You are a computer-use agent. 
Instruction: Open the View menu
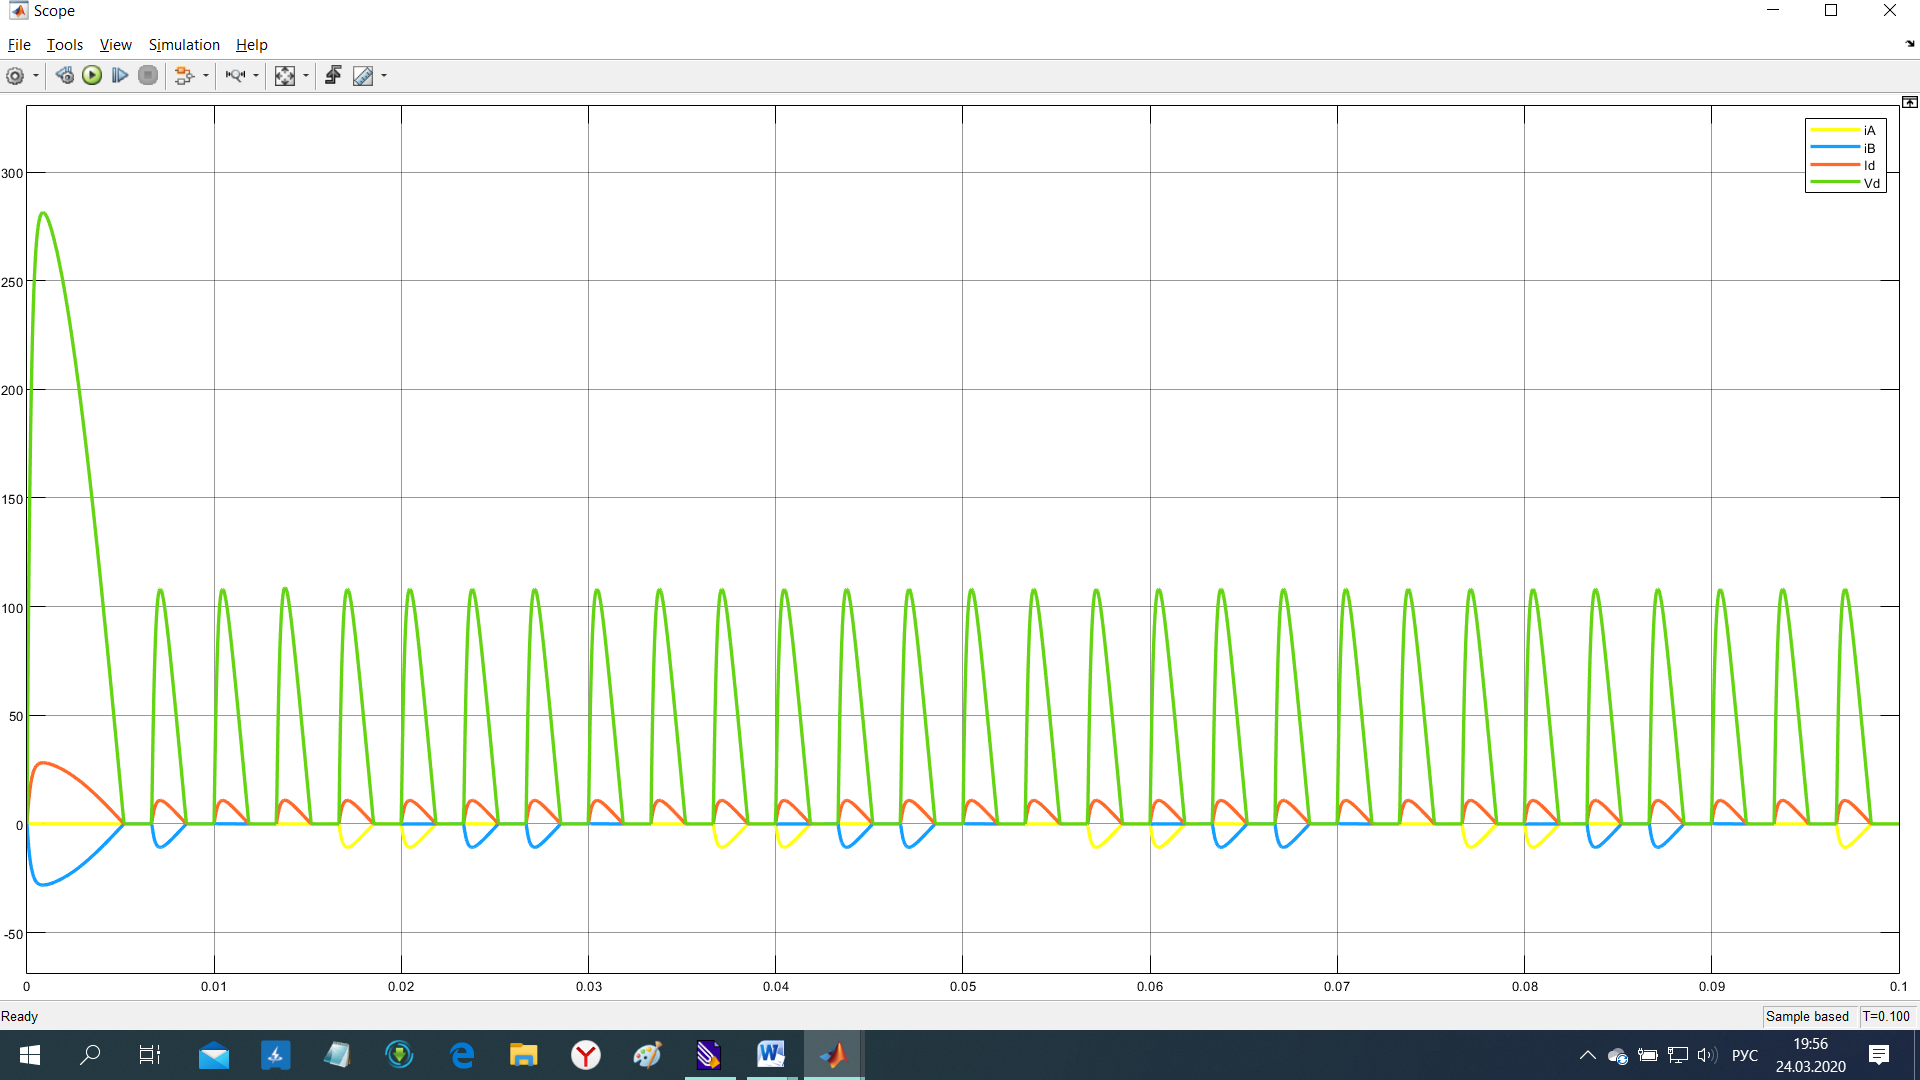(x=115, y=45)
